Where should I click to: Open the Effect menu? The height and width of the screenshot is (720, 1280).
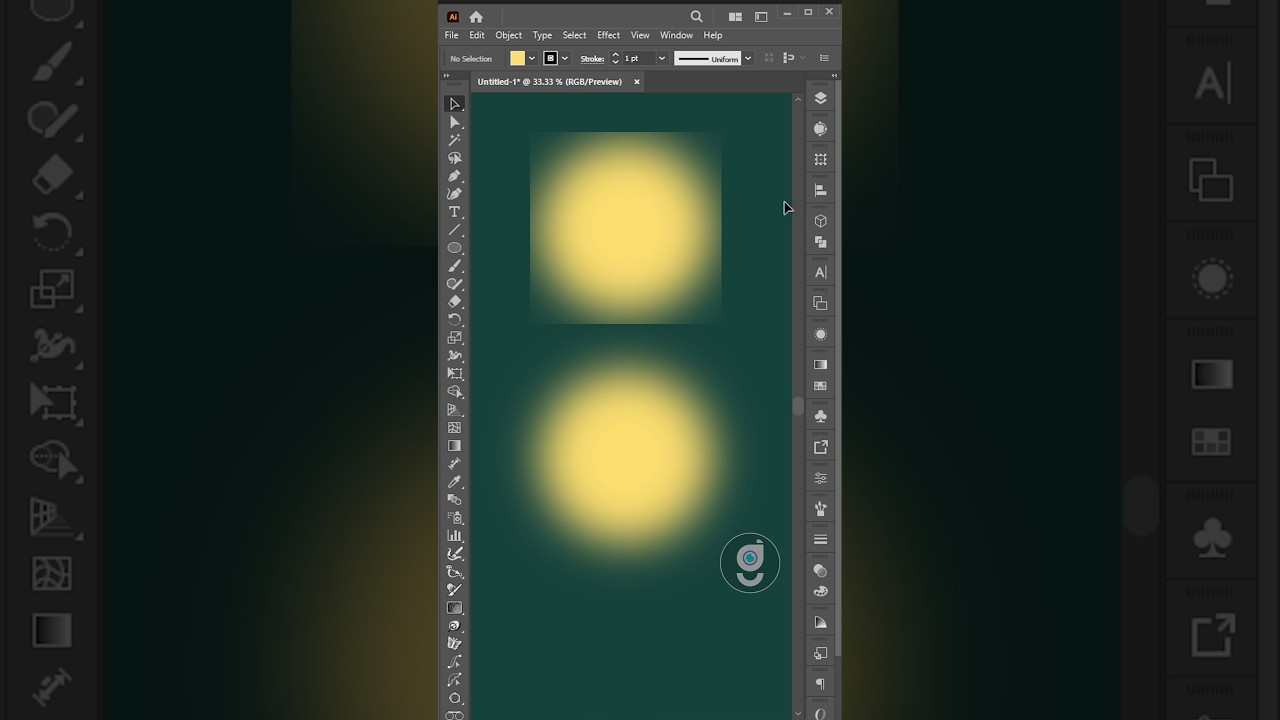click(609, 35)
